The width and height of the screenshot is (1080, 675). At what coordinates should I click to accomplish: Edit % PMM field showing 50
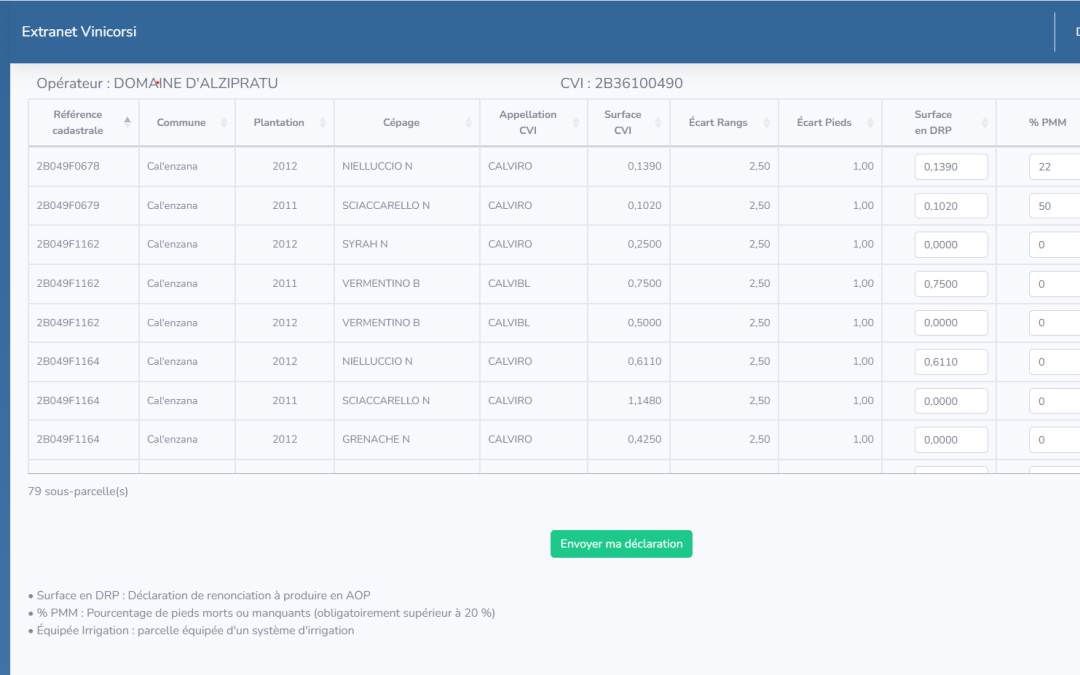tap(1055, 206)
